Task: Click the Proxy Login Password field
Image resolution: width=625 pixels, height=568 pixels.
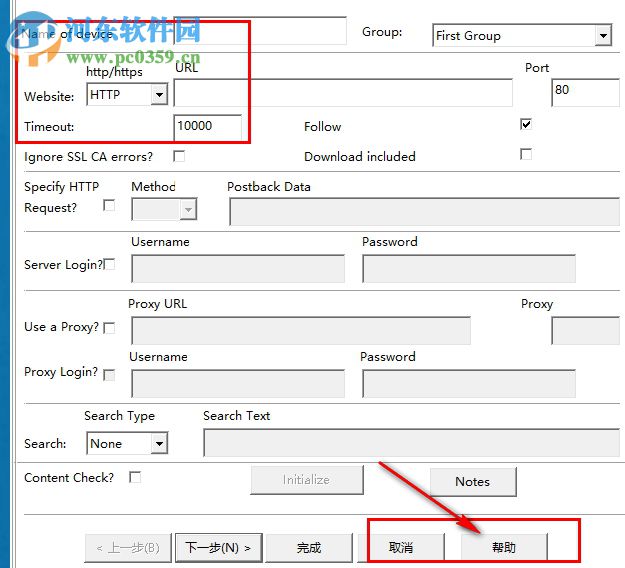Action: [469, 383]
